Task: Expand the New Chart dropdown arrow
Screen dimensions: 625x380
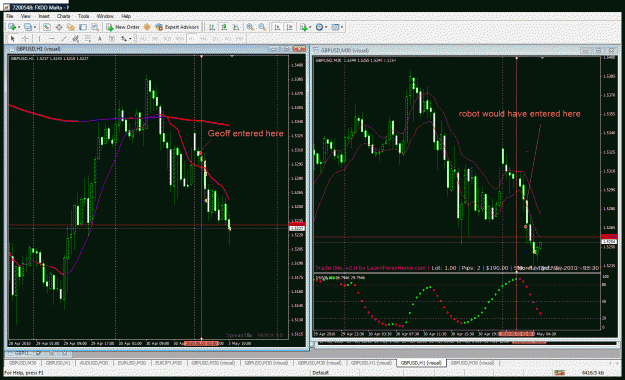Action: [x=19, y=27]
